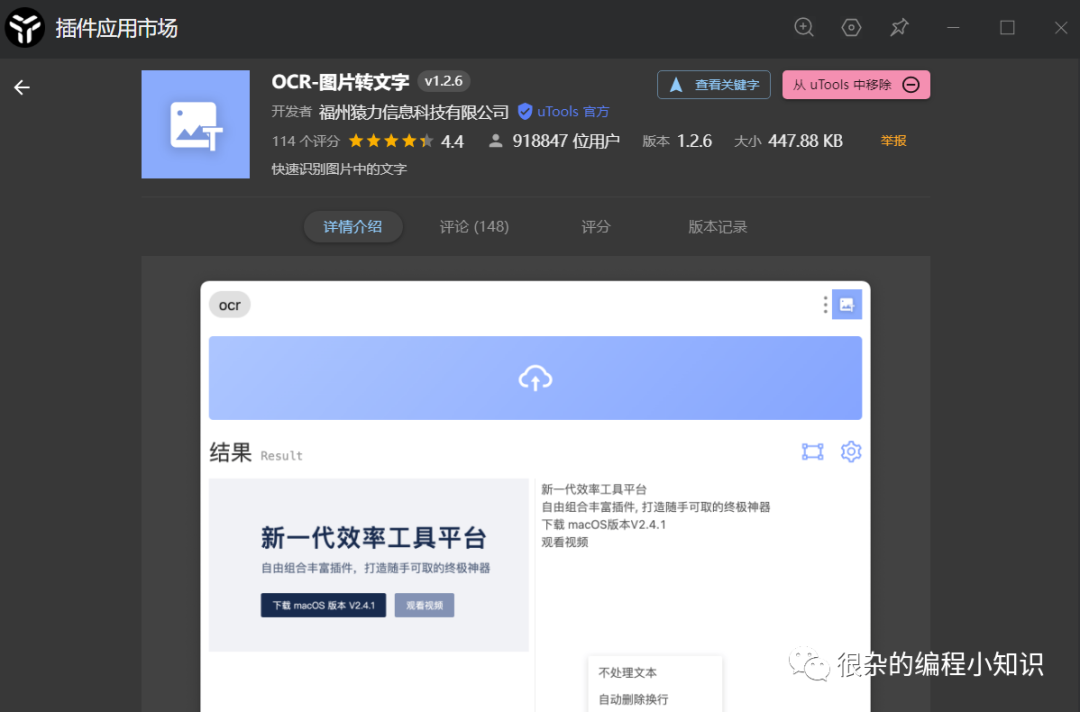Pin the window with the pin icon
The height and width of the screenshot is (712, 1080).
pyautogui.click(x=899, y=28)
